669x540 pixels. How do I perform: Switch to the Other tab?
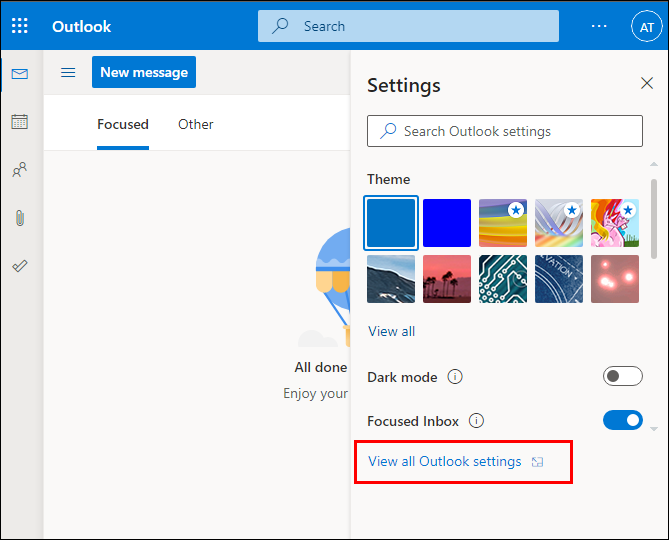click(196, 125)
